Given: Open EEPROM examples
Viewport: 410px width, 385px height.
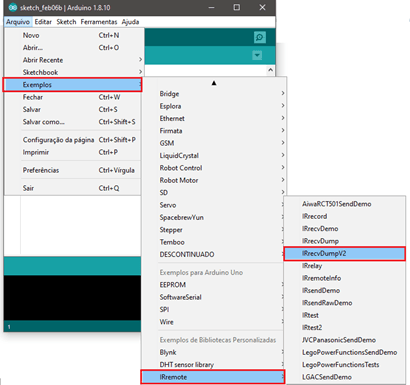Looking at the screenshot, I should click(x=213, y=285).
